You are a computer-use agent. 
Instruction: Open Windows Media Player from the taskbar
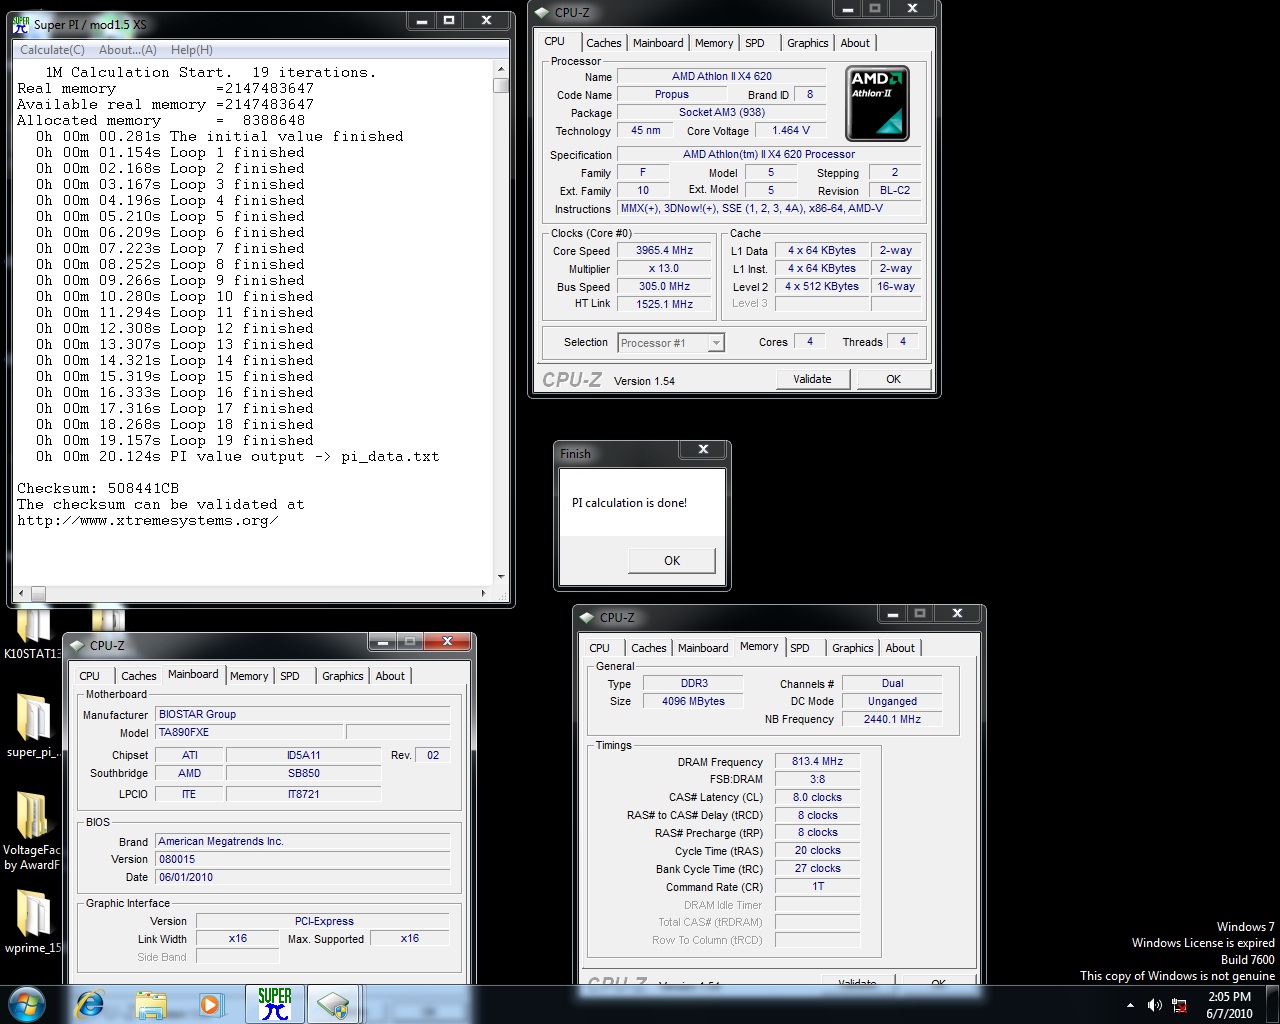click(211, 1004)
